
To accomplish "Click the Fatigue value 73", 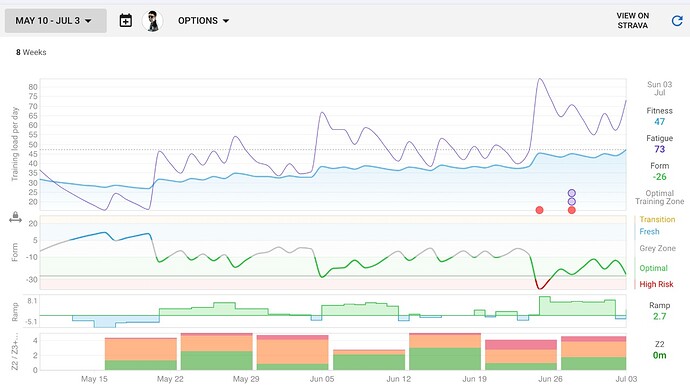I will click(x=659, y=149).
